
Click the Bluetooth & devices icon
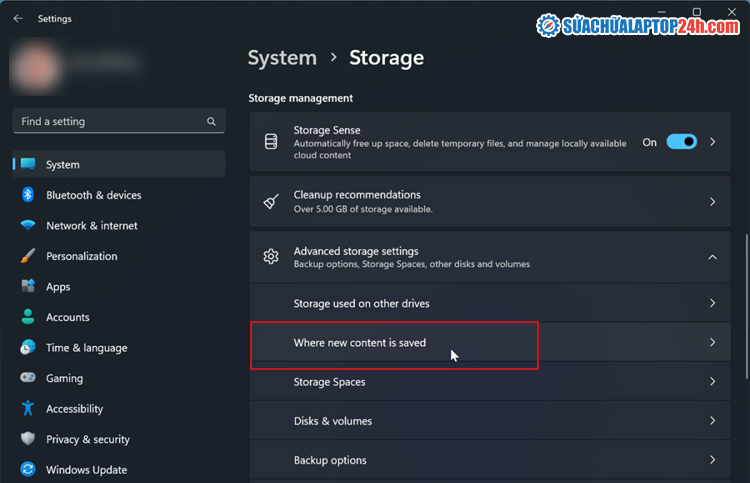(x=28, y=195)
